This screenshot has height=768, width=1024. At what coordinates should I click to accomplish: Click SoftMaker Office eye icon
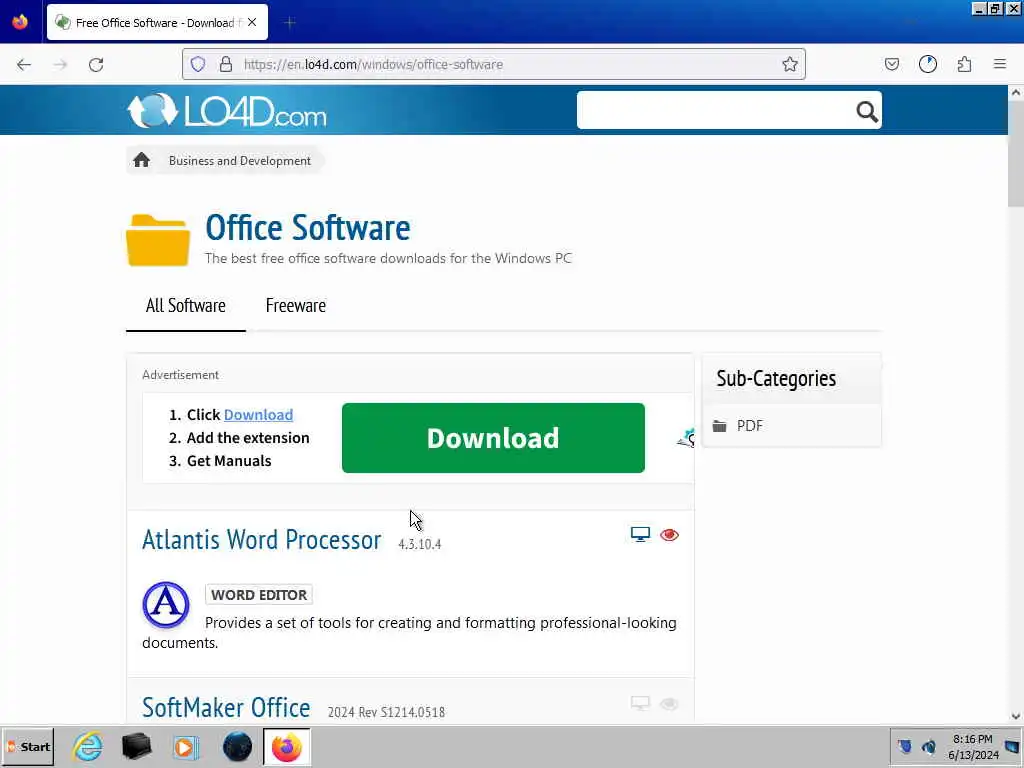point(669,703)
